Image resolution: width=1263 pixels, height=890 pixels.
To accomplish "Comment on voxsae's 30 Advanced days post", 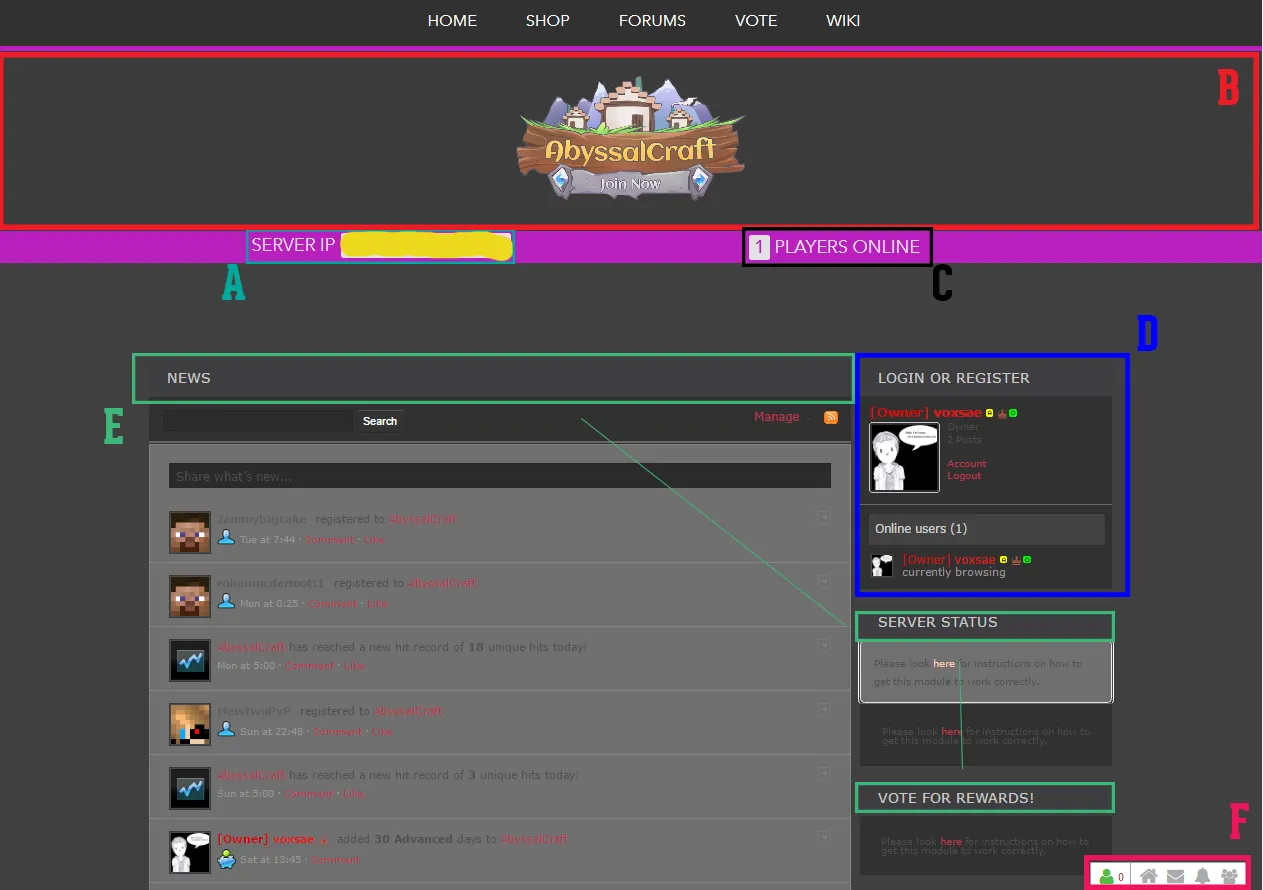I will (x=336, y=860).
